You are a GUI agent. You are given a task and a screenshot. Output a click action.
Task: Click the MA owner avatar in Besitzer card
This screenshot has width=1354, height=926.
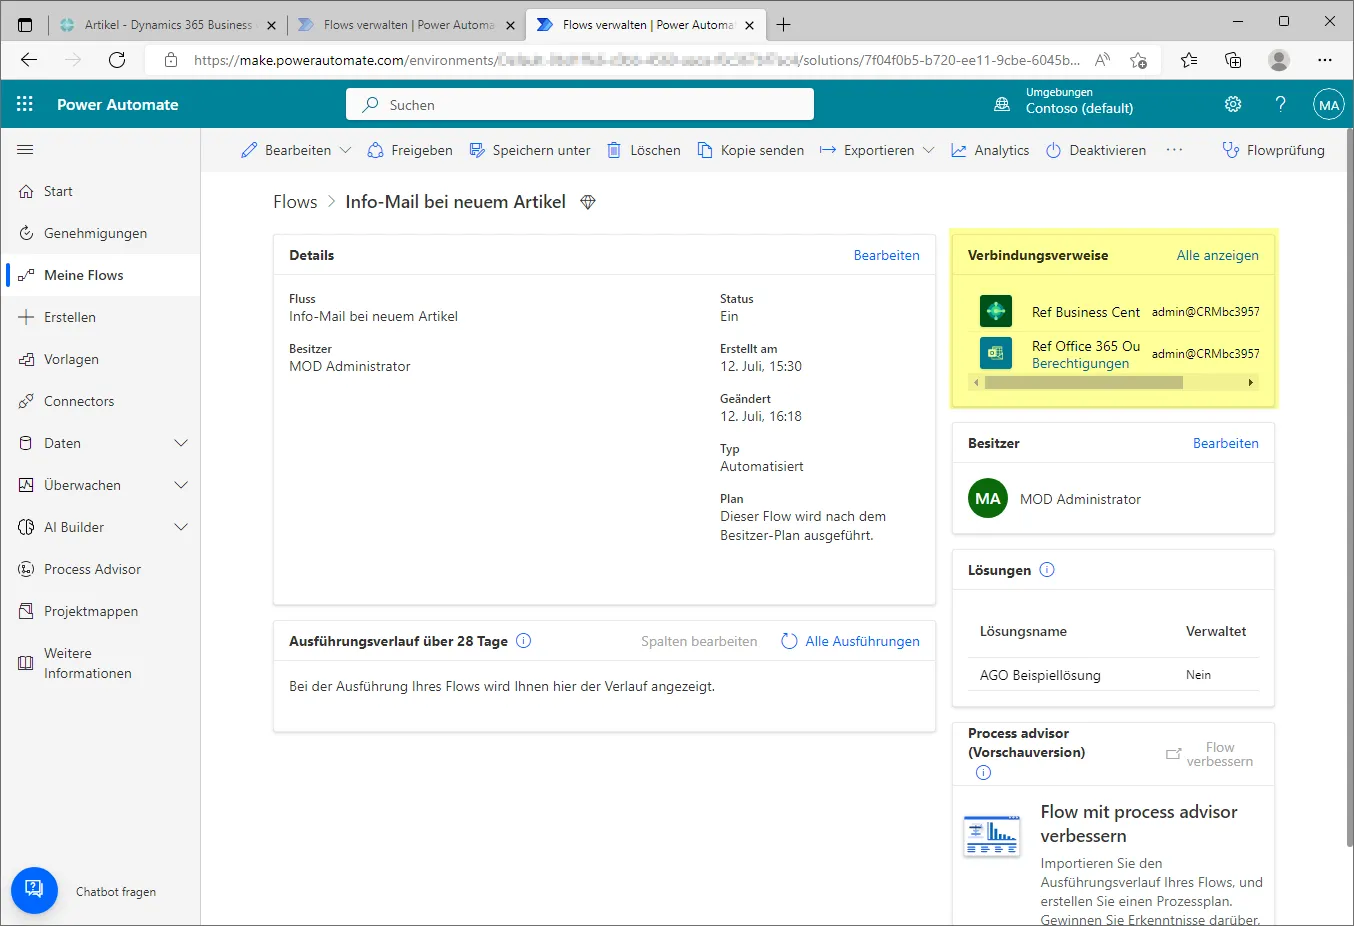pos(988,498)
